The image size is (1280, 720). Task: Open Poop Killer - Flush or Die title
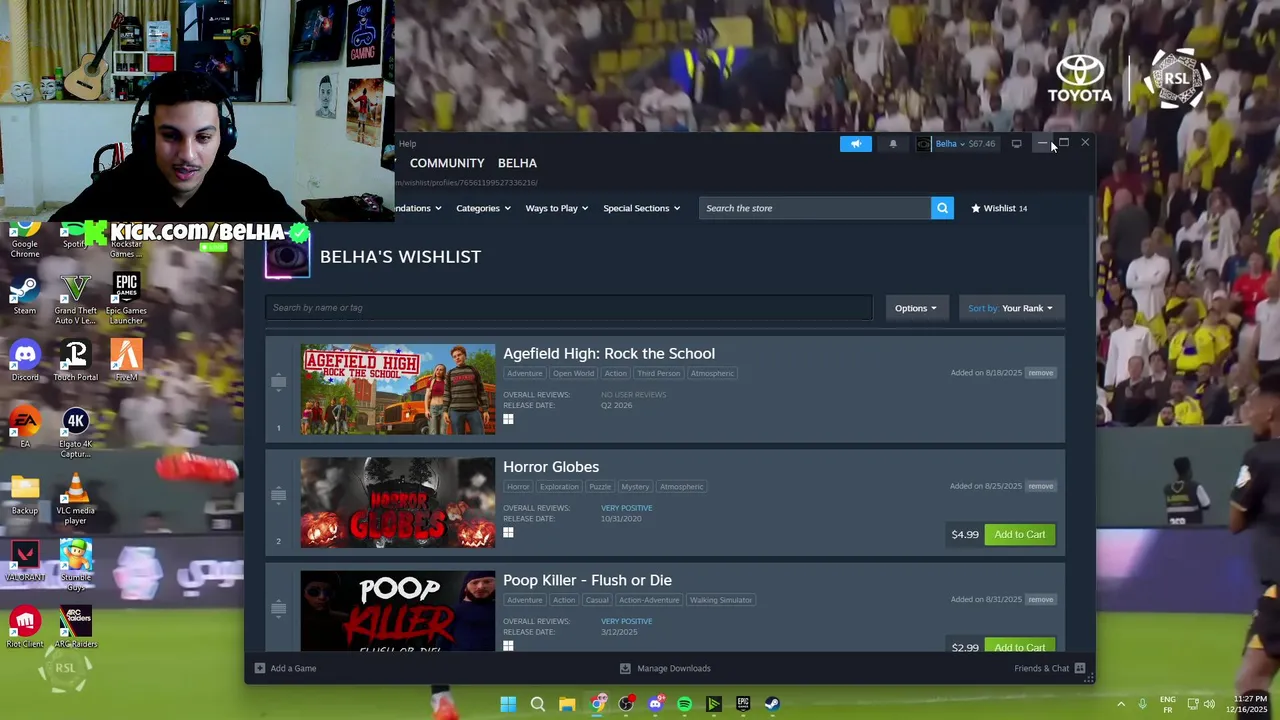[587, 580]
